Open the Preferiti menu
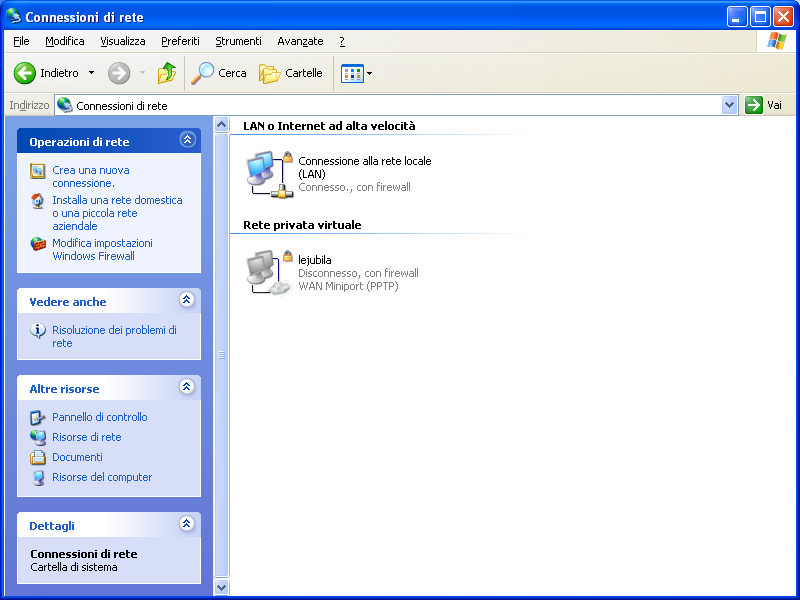This screenshot has width=800, height=600. [180, 41]
